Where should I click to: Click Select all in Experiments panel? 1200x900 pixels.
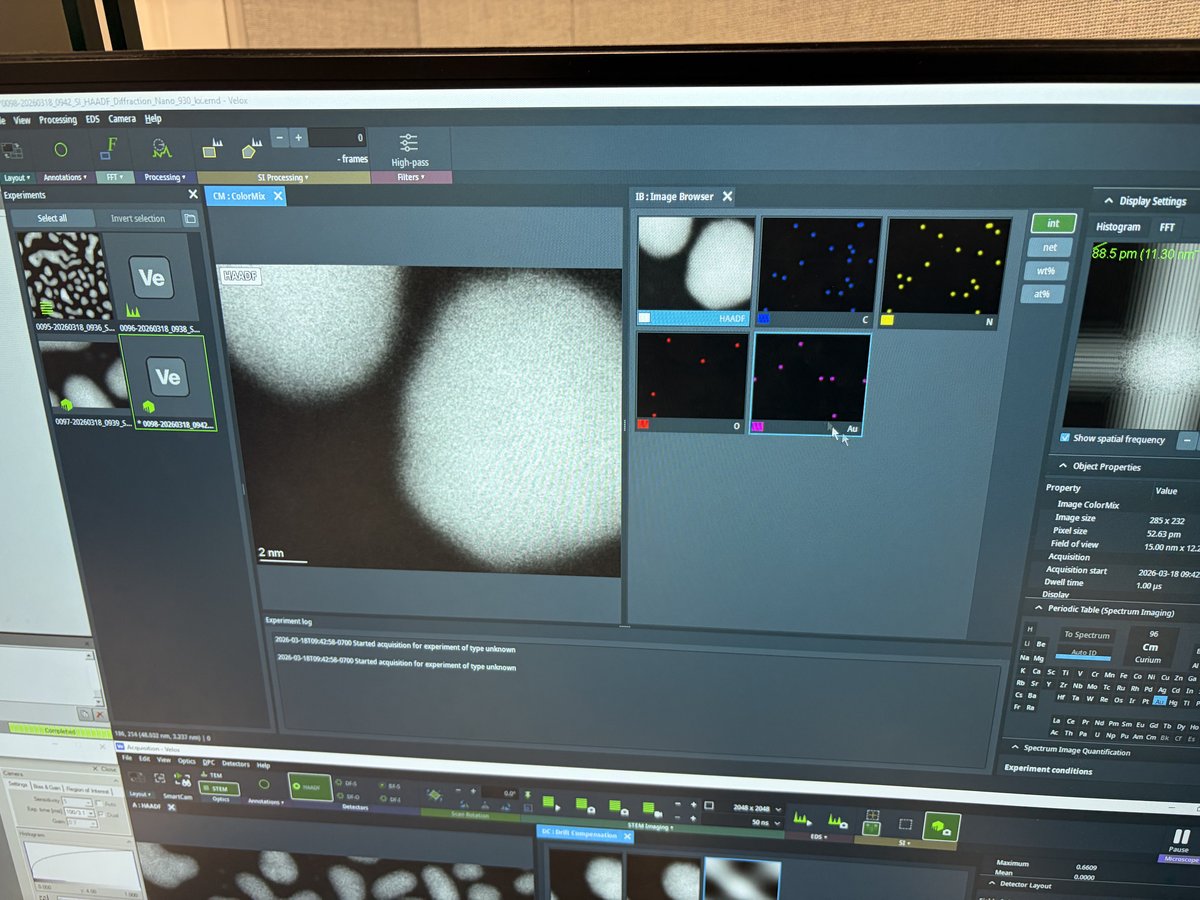[x=52, y=218]
